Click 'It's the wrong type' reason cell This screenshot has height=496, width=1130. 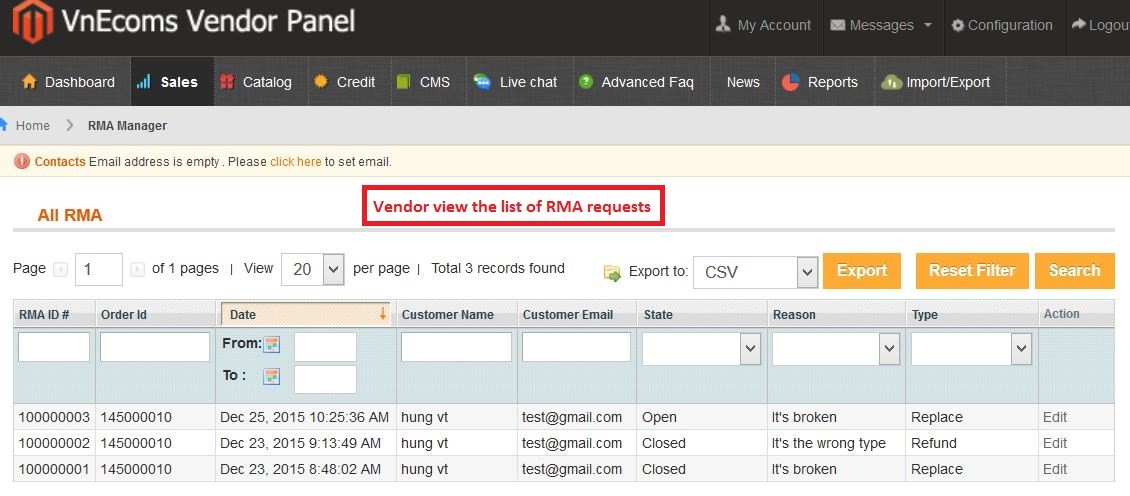(x=829, y=443)
